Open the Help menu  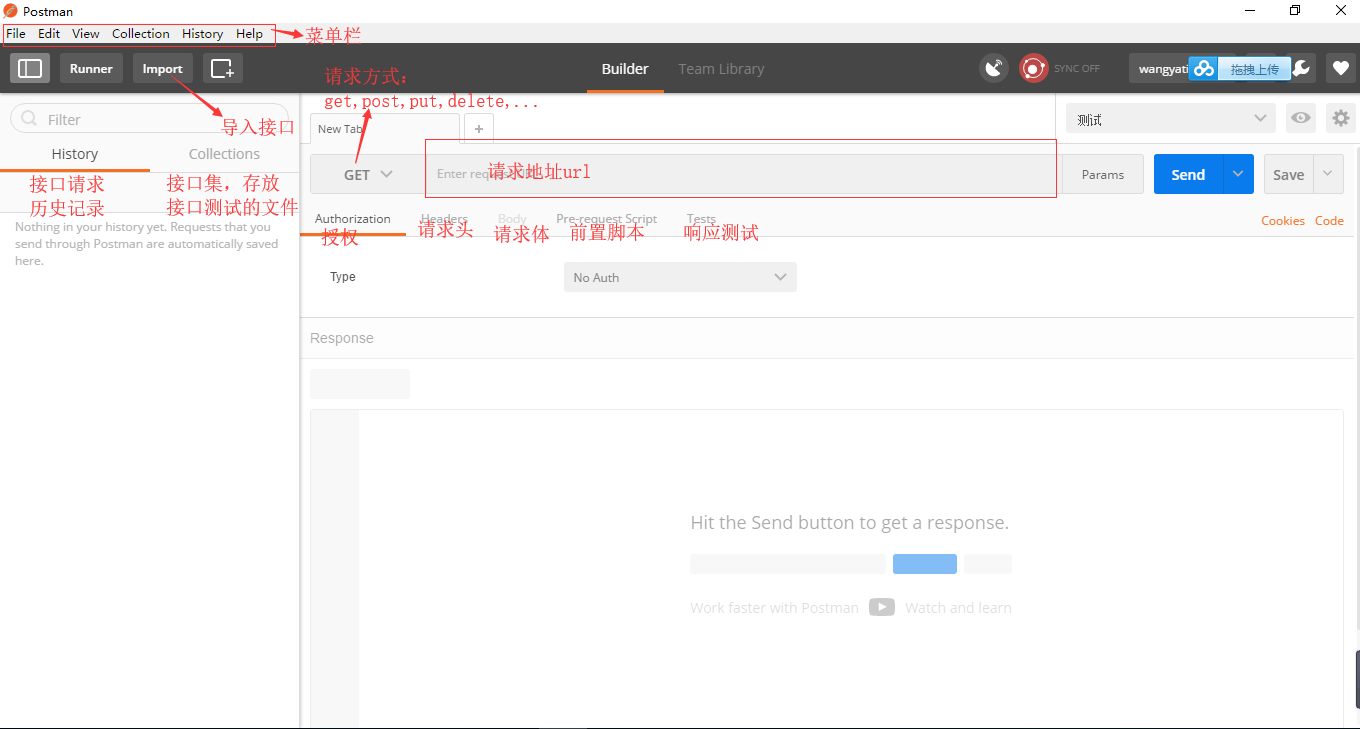249,33
